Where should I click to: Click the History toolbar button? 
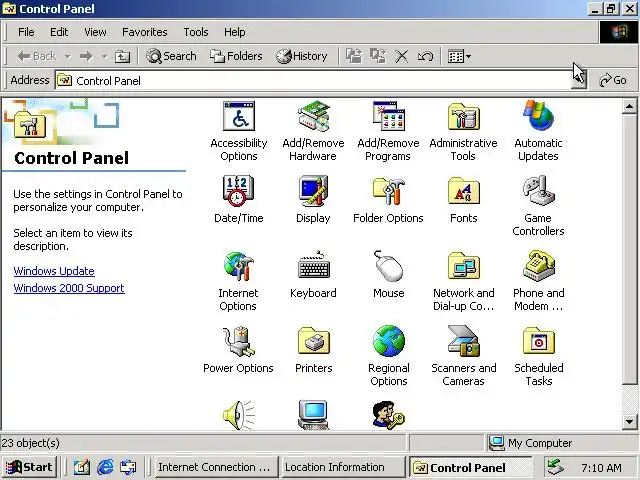pyautogui.click(x=302, y=56)
